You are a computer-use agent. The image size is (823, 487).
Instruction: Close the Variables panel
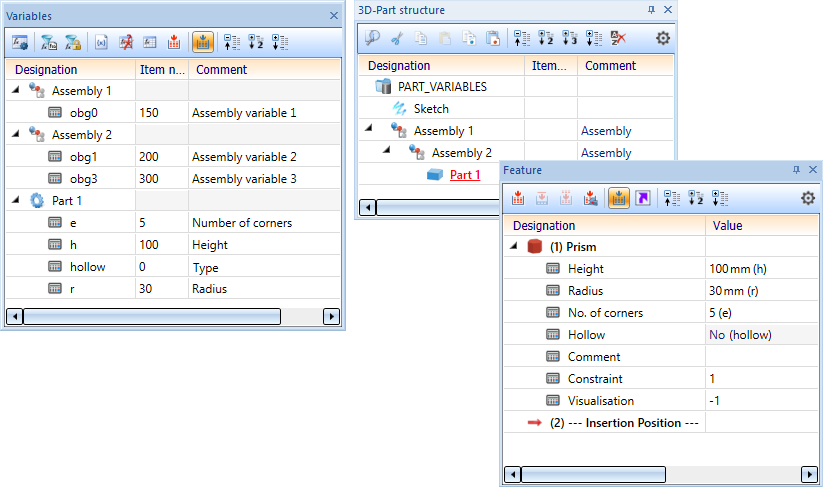coord(334,16)
